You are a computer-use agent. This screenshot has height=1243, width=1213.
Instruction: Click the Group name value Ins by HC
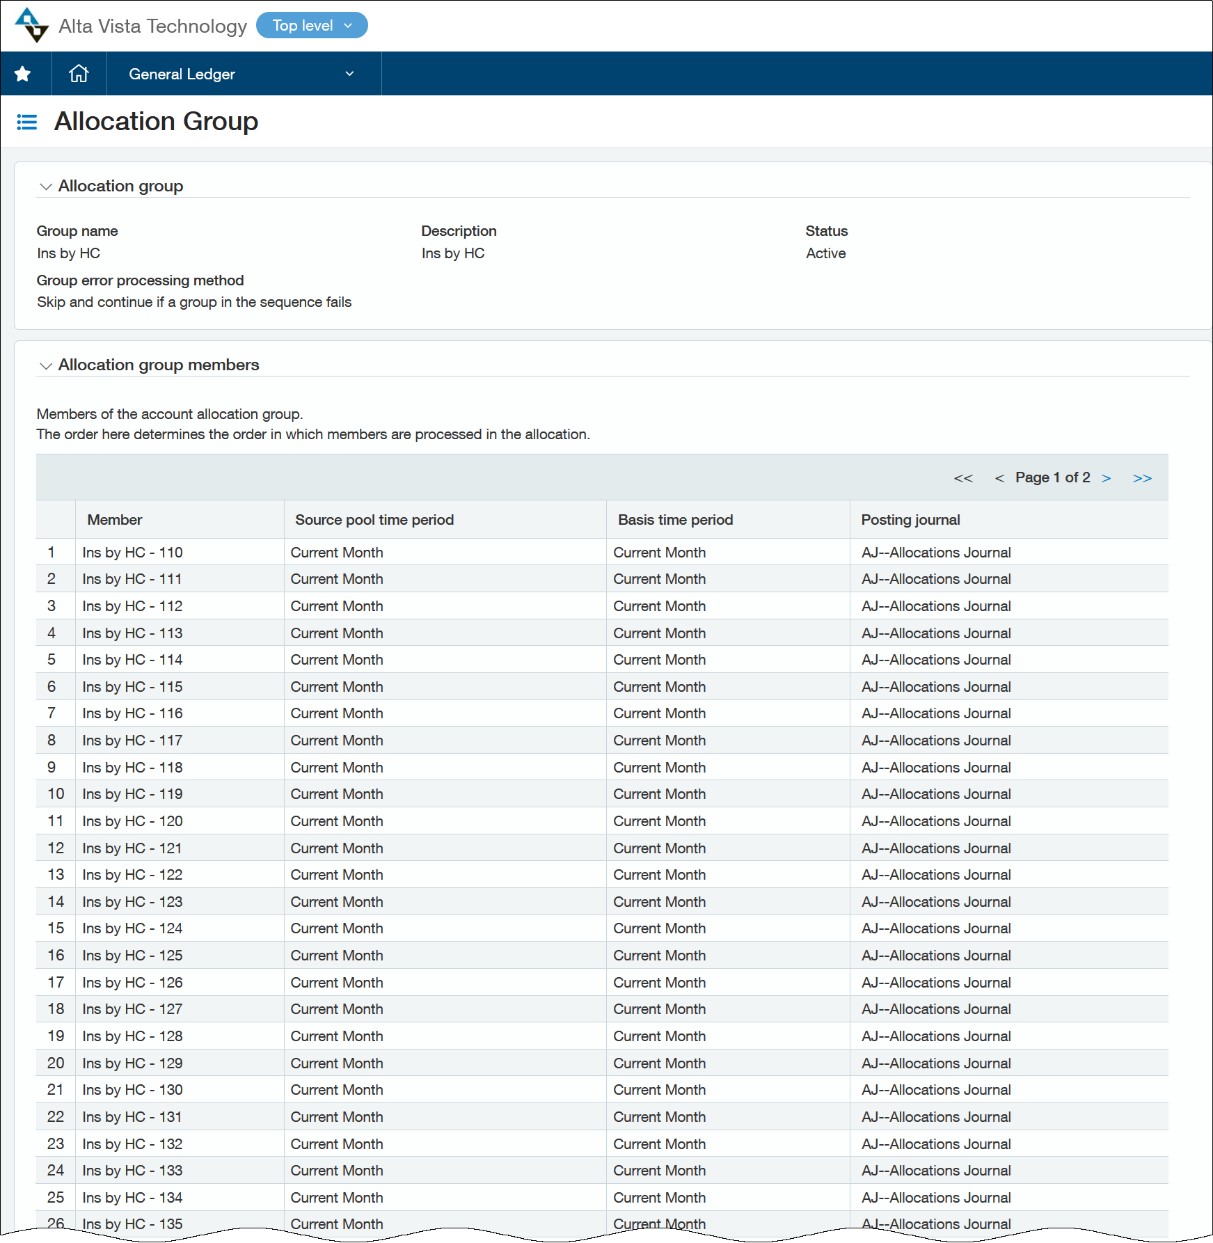pyautogui.click(x=69, y=254)
